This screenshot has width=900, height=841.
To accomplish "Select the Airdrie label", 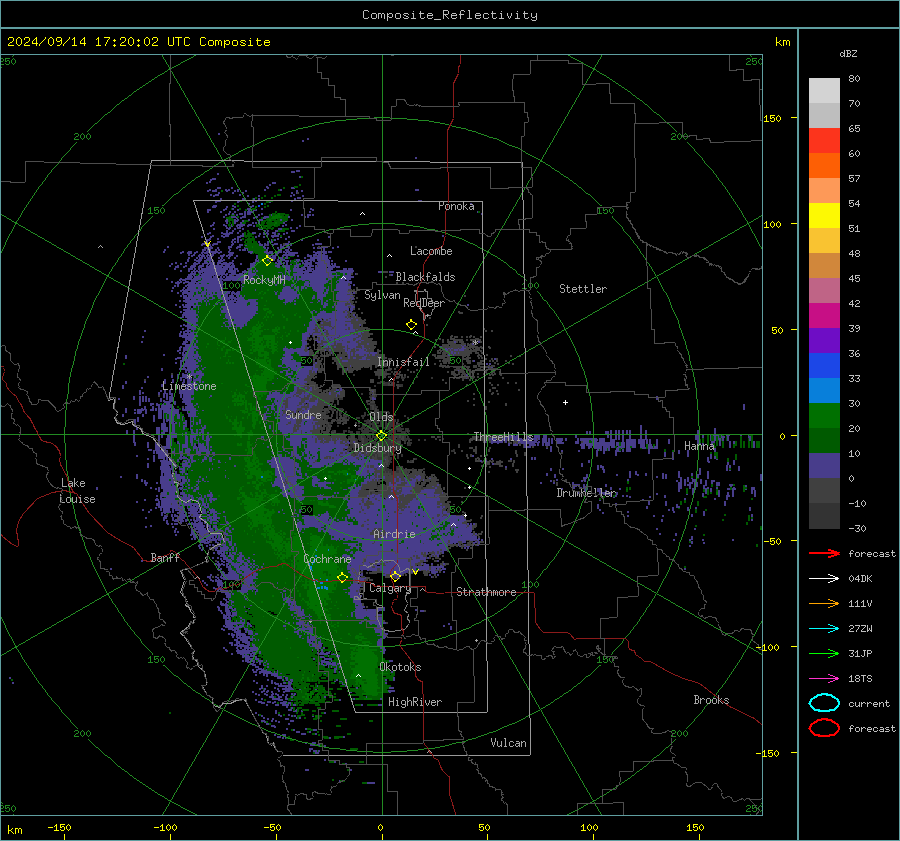I will 394,534.
